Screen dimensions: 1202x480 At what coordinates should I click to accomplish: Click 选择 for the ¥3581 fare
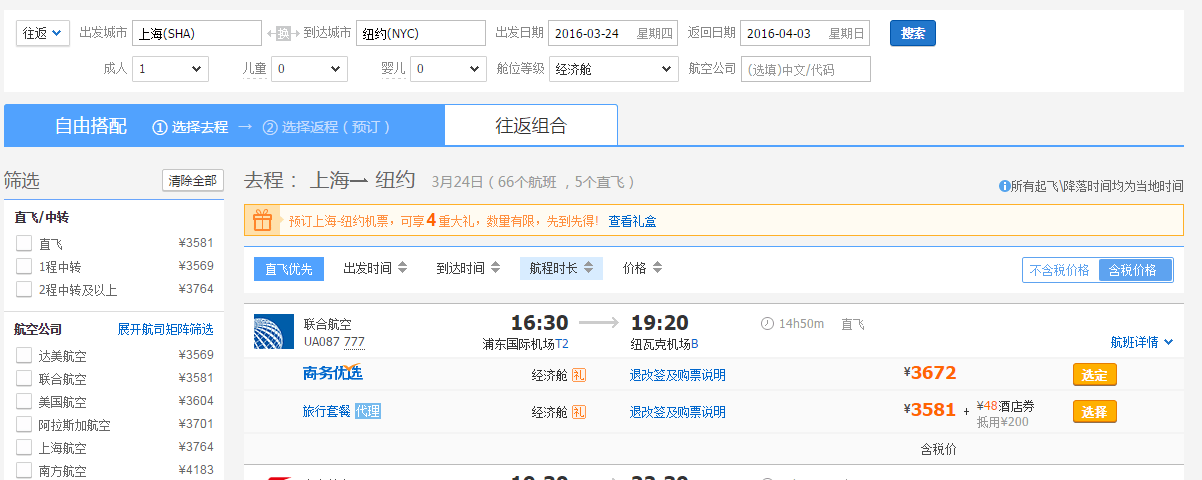(x=1095, y=412)
